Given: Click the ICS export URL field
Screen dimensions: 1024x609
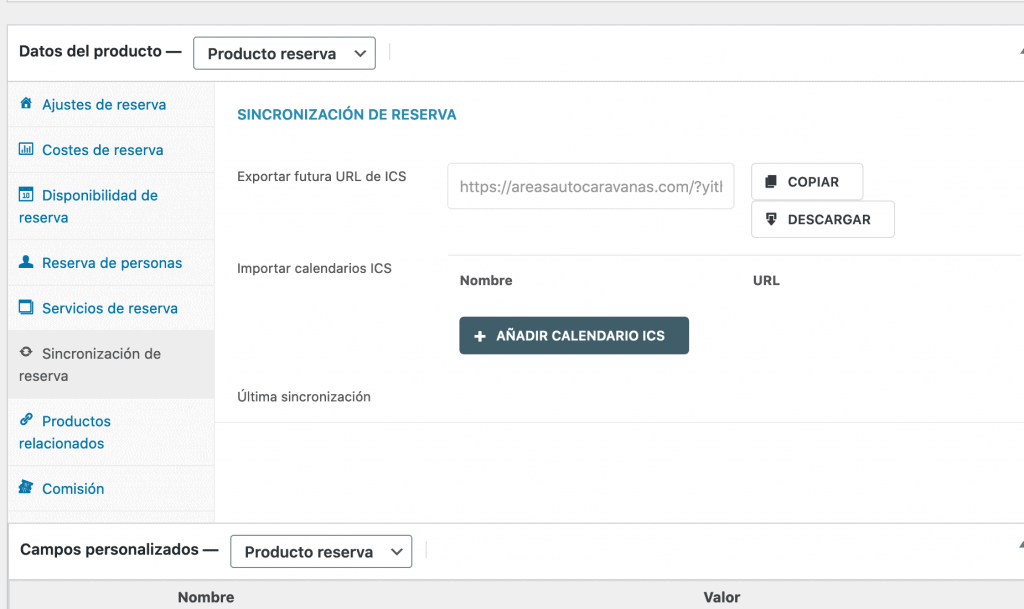Looking at the screenshot, I should 591,187.
